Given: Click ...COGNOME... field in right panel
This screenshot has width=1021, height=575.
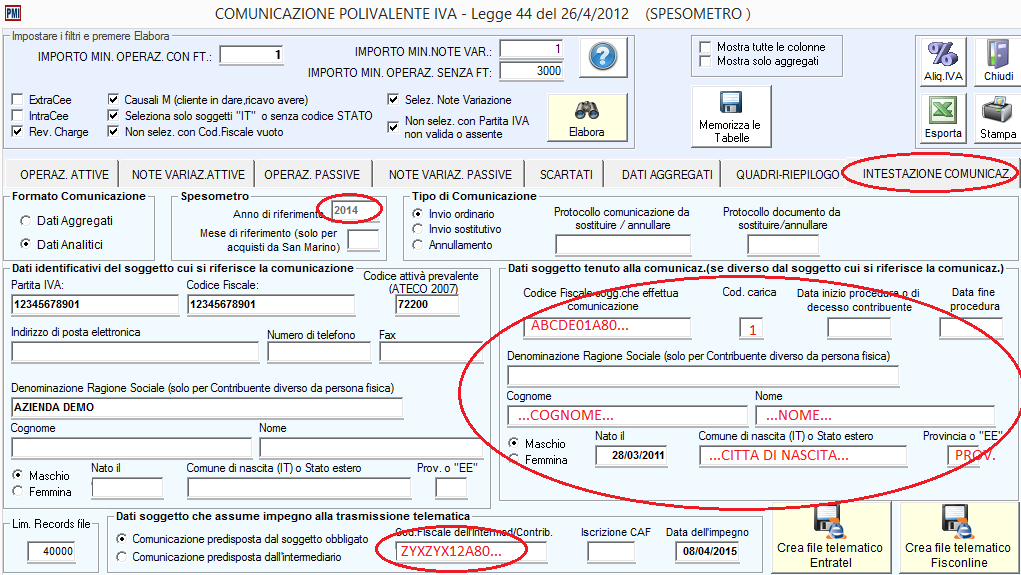Looking at the screenshot, I should point(627,415).
